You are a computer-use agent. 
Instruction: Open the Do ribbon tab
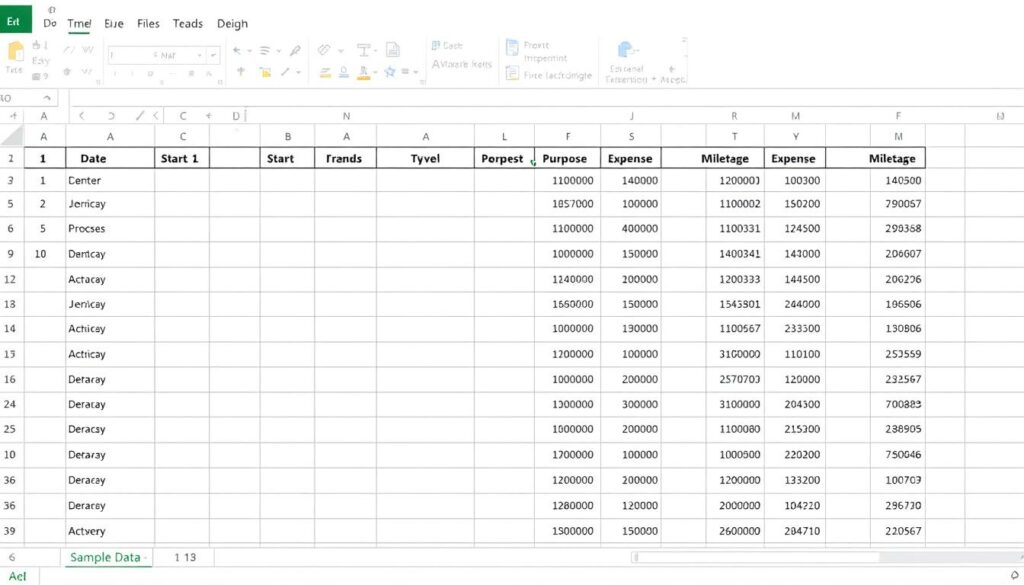click(50, 23)
